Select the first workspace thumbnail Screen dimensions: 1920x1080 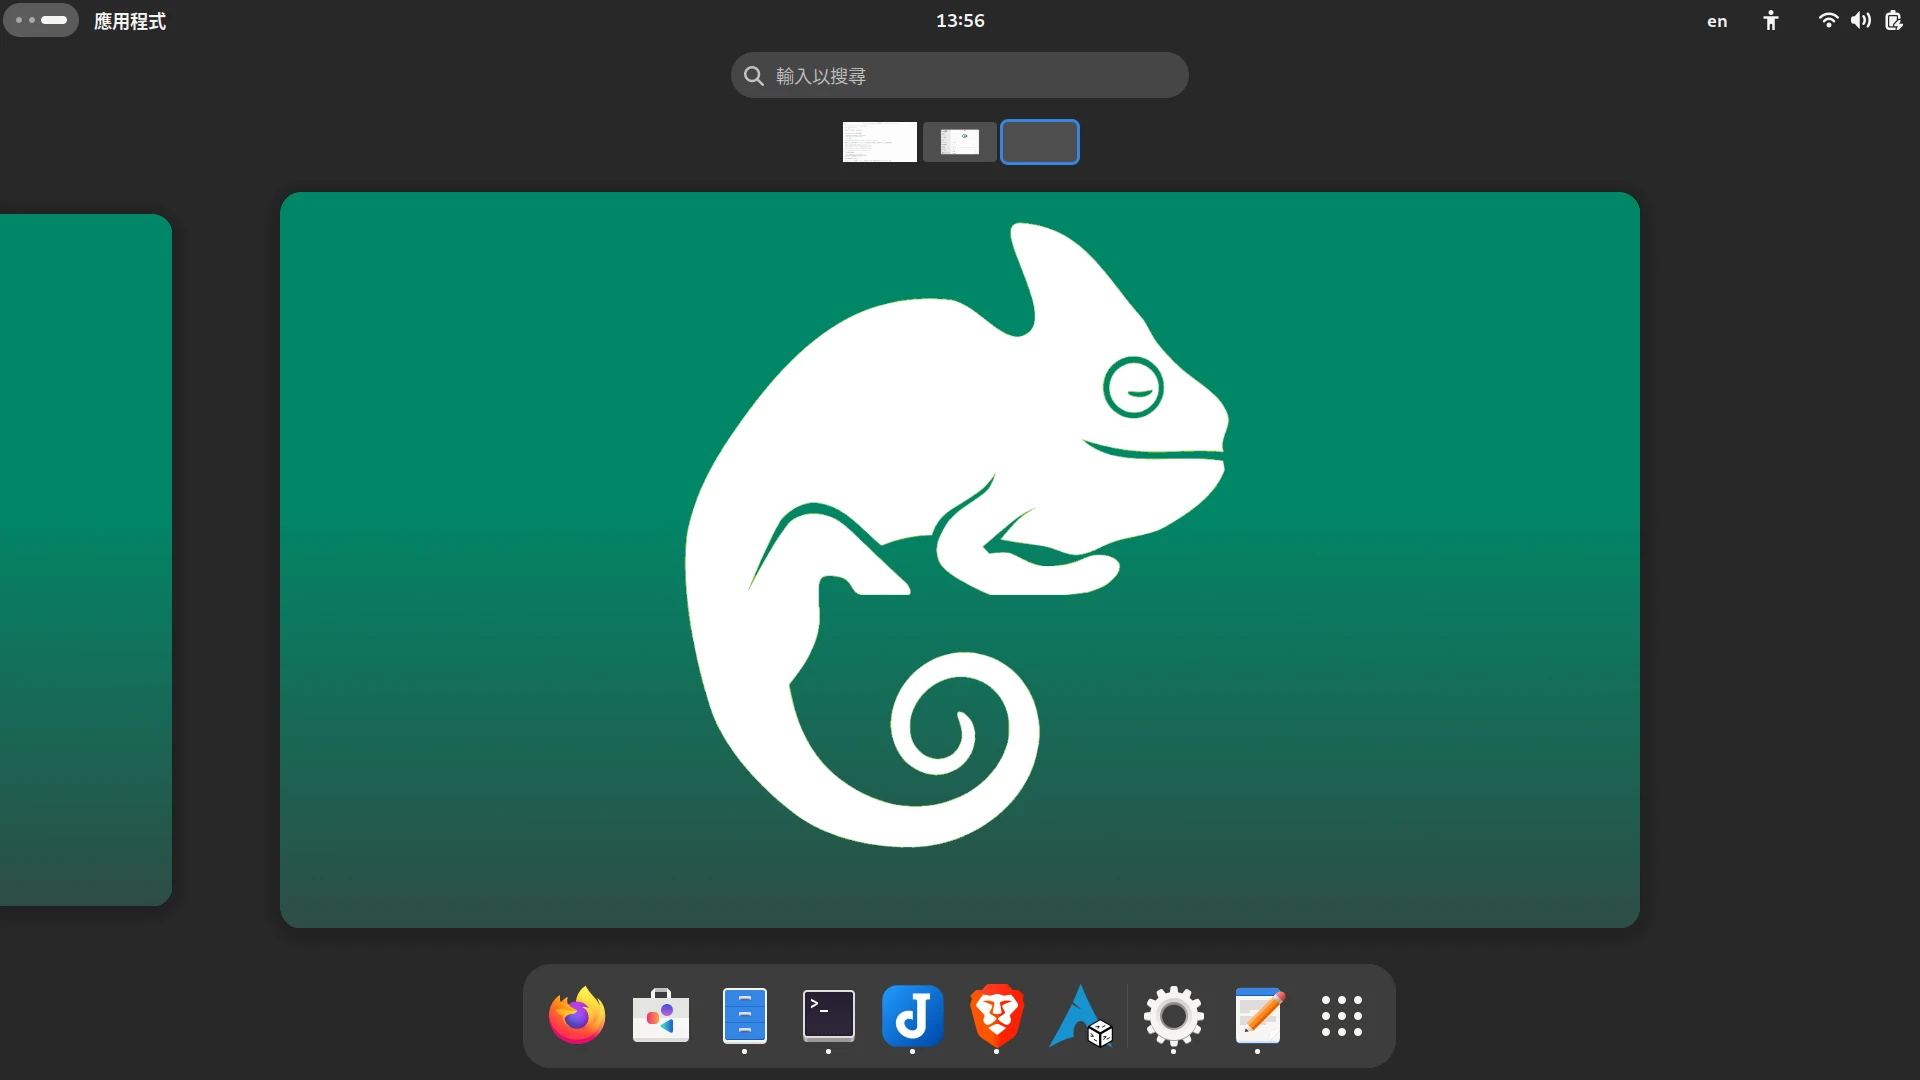click(x=880, y=142)
